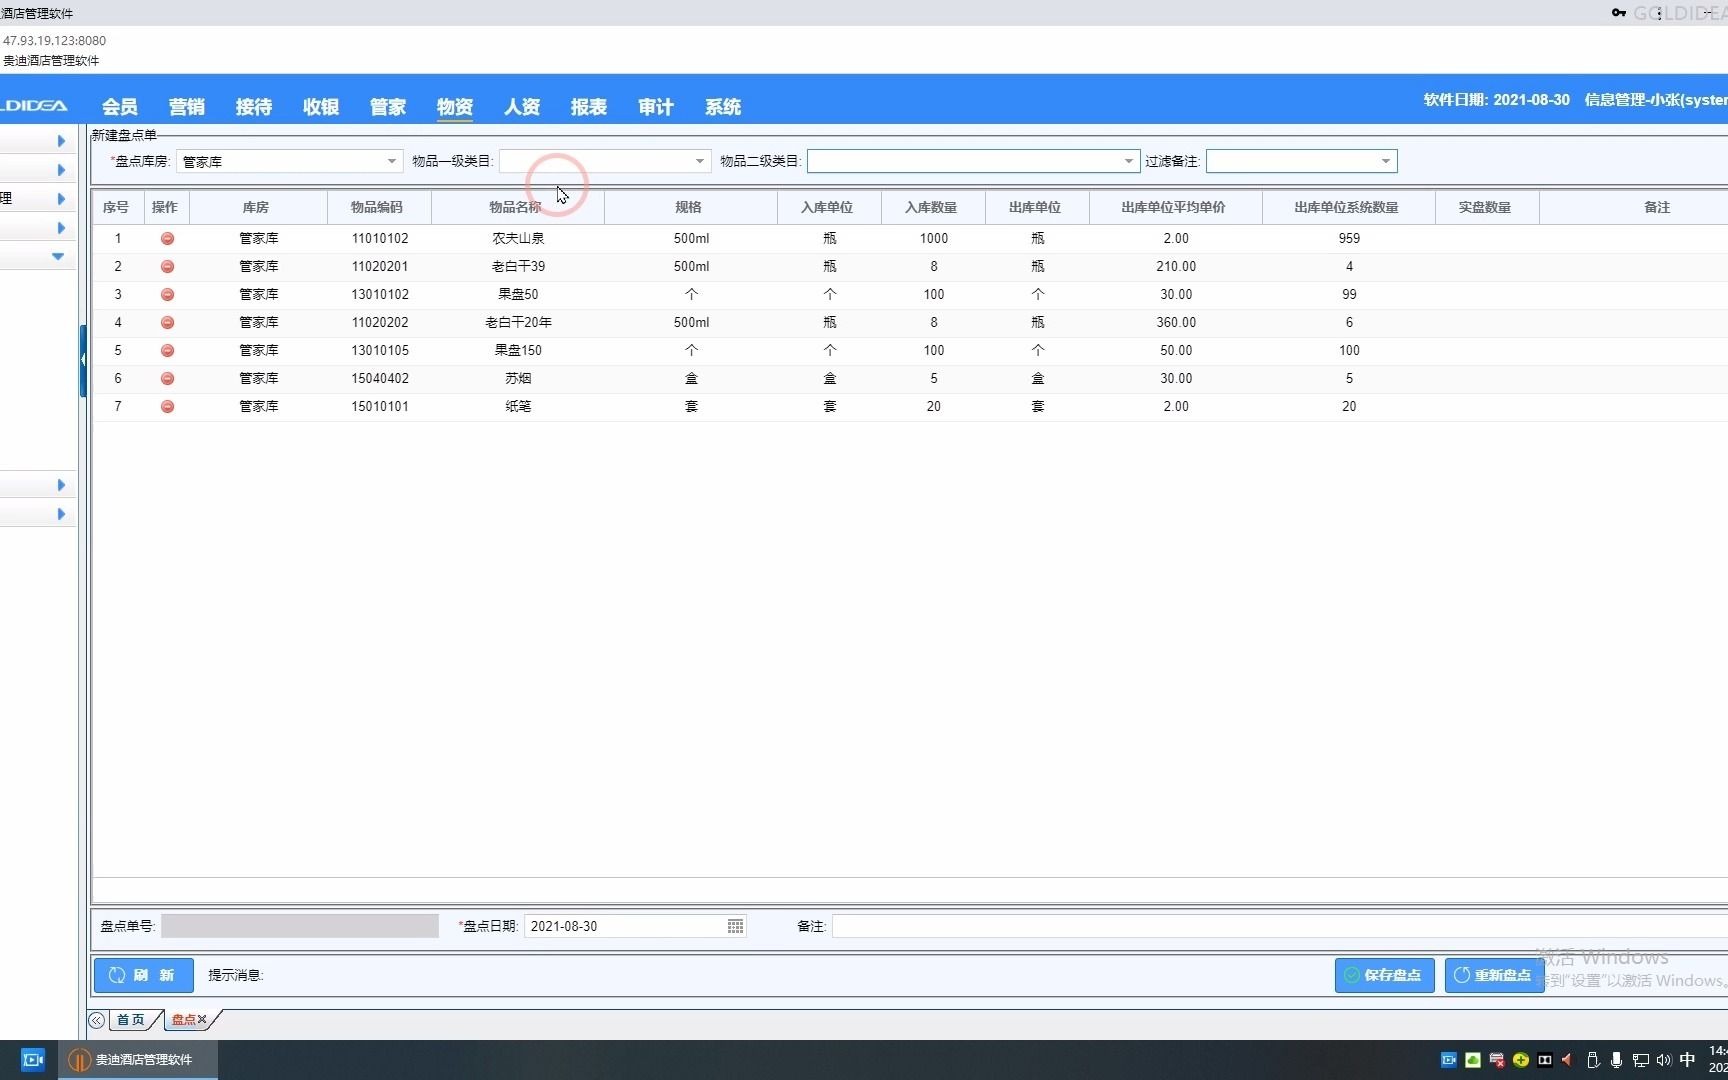Click red delete icon for 纸笔 row

tap(167, 406)
